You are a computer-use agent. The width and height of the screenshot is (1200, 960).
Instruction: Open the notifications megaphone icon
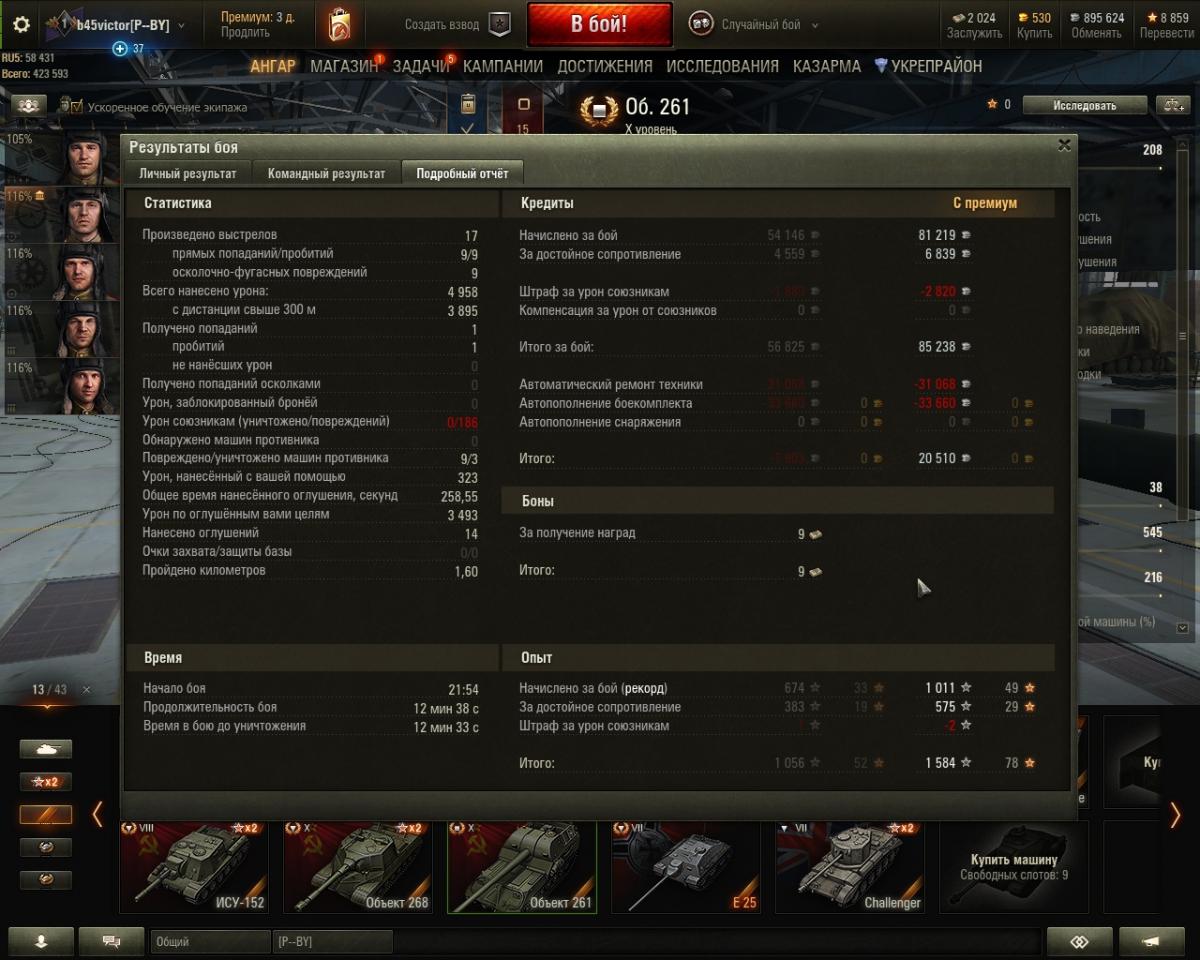point(1152,941)
